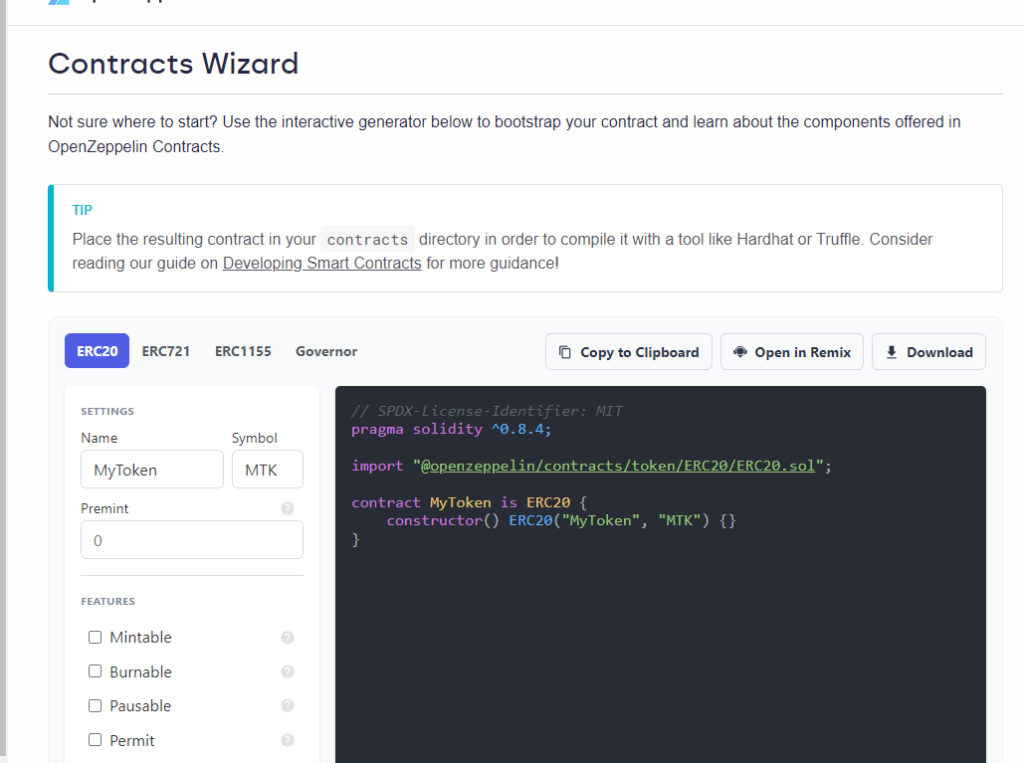
Task: Open the ERC1155 tab
Action: (243, 352)
